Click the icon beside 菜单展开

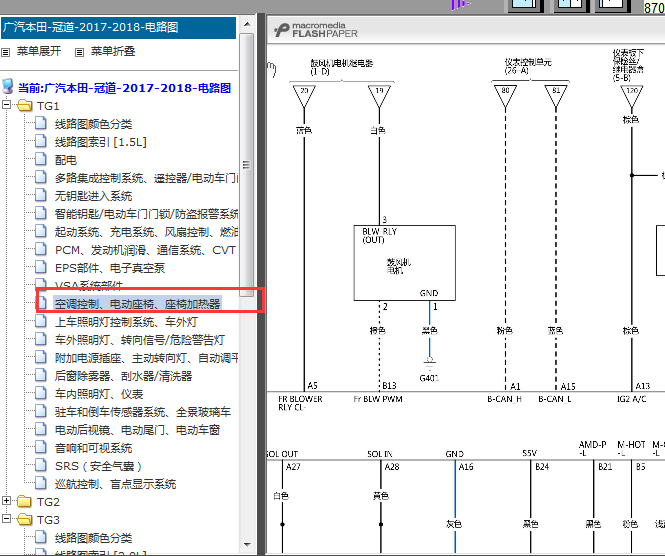6,52
